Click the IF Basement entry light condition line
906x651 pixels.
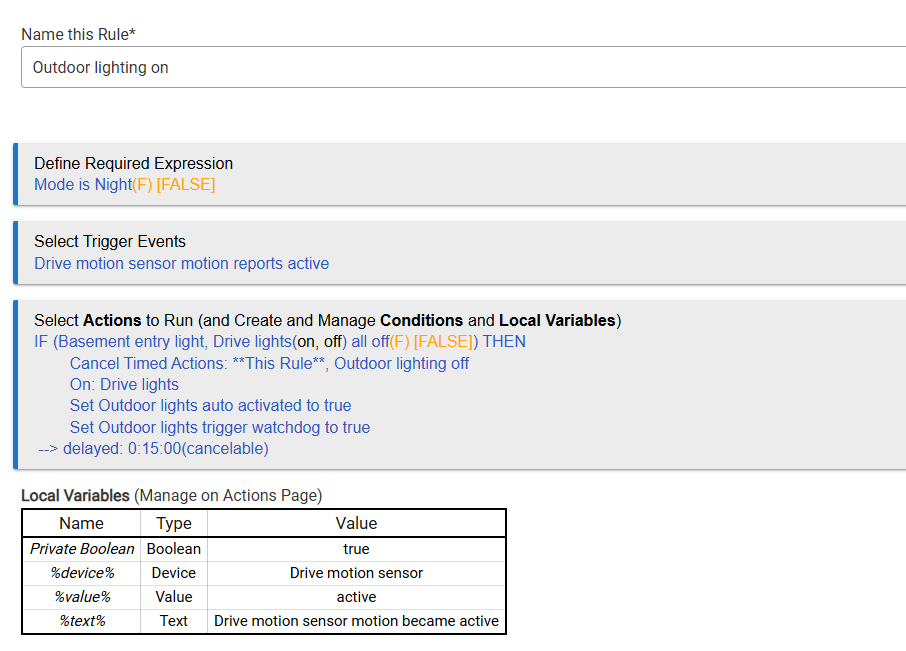[279, 342]
